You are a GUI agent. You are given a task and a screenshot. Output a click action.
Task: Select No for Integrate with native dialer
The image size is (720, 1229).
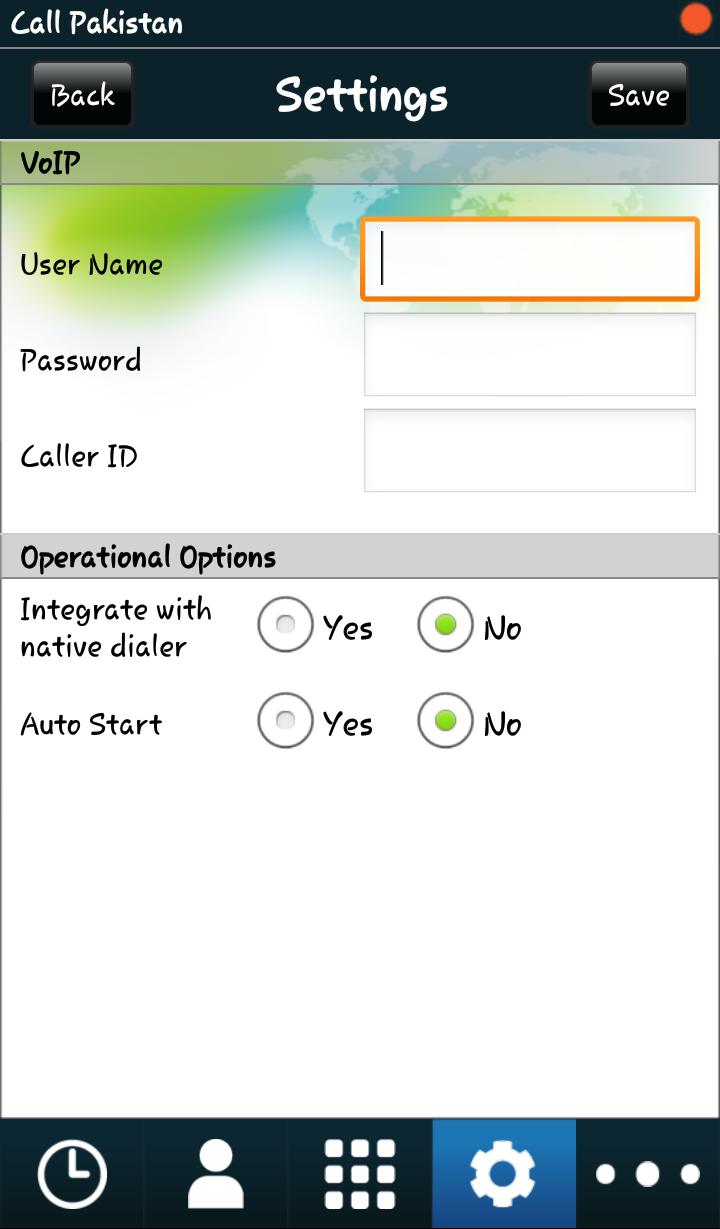(x=445, y=626)
